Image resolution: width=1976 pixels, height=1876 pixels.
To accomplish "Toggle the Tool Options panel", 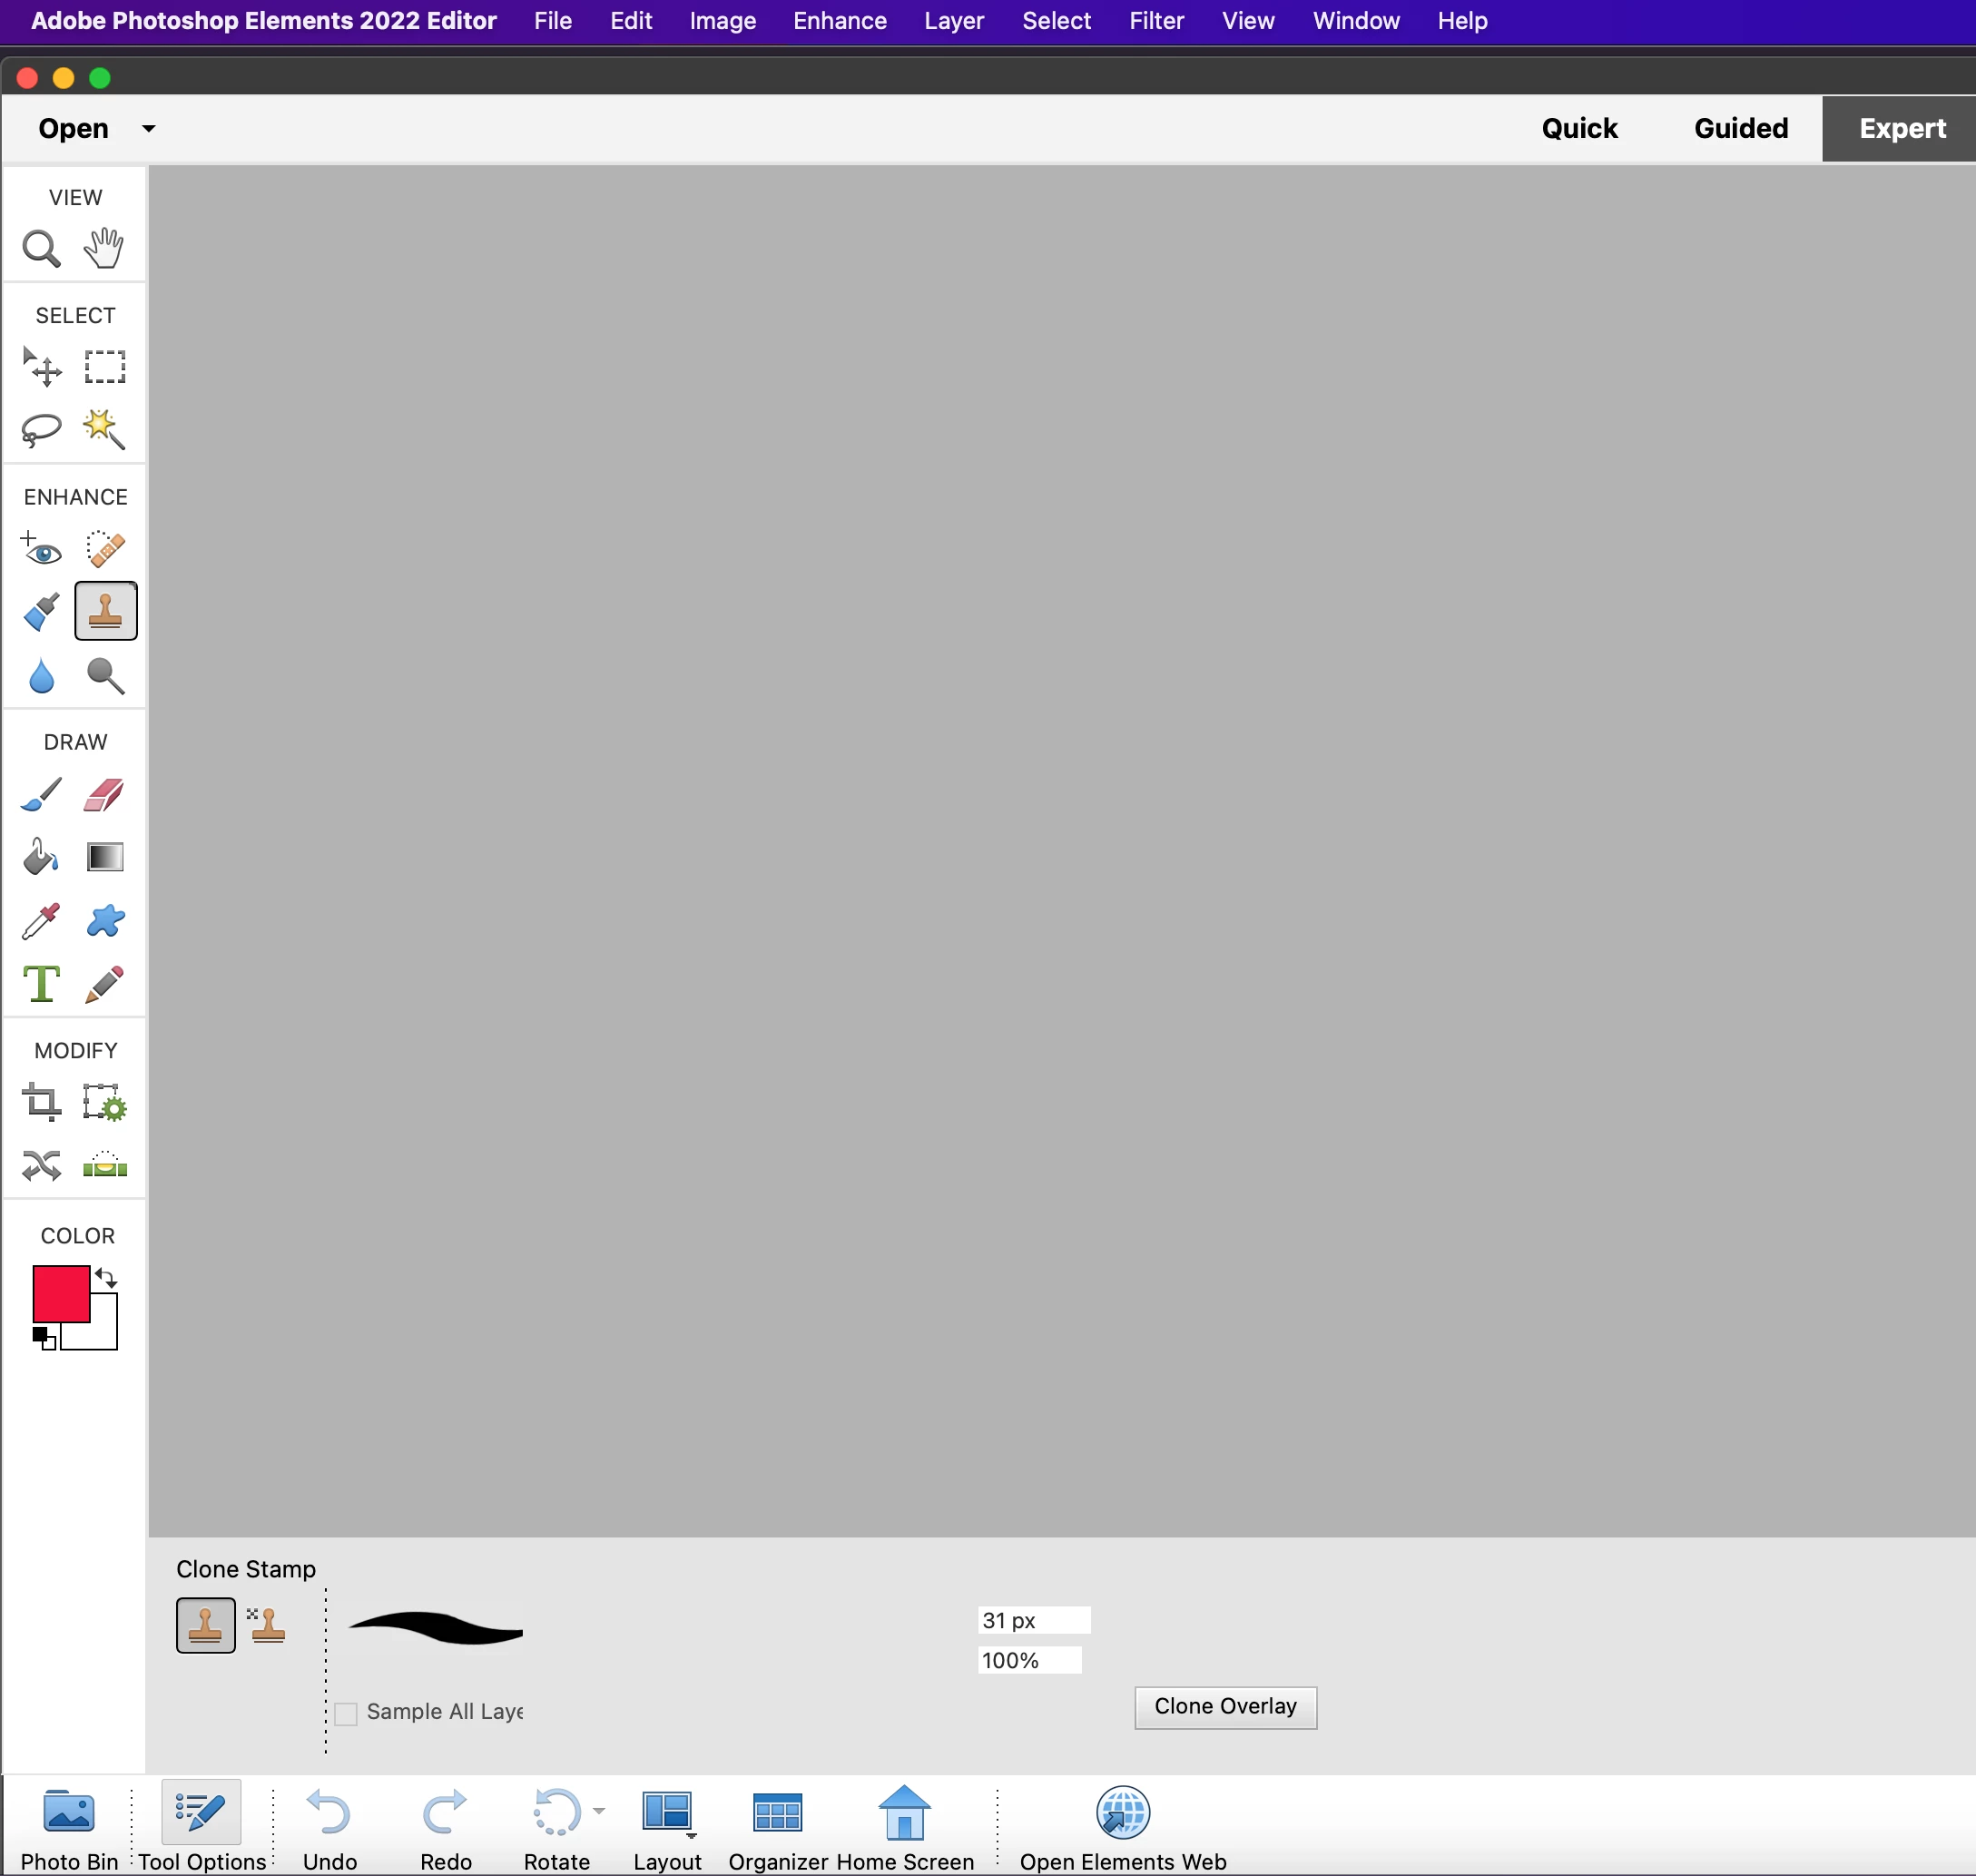I will click(x=202, y=1825).
